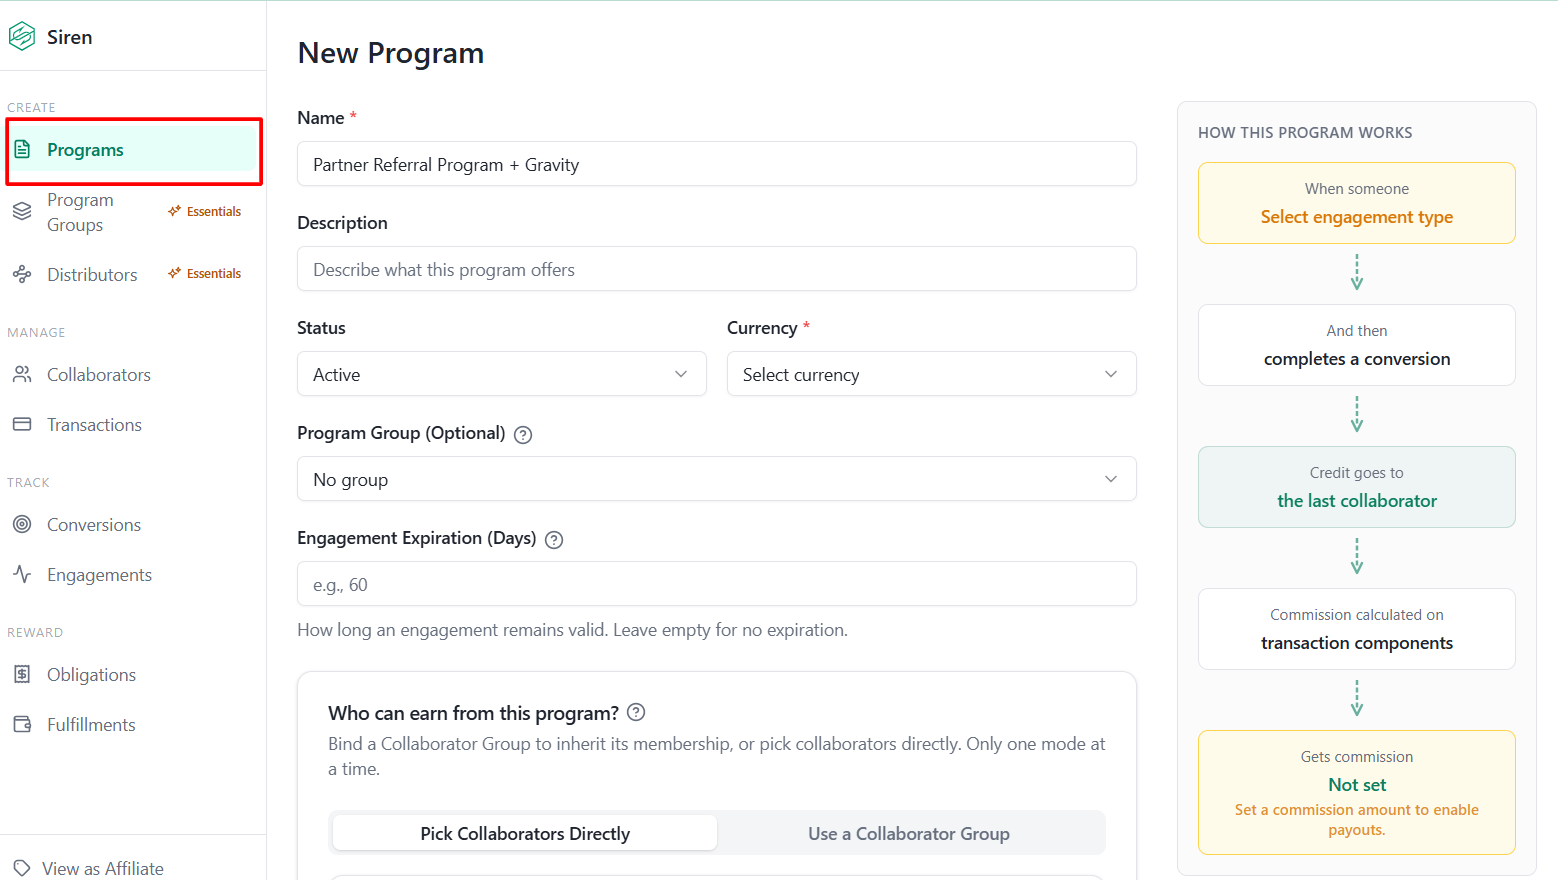Click the Collaborators people icon
Image resolution: width=1558 pixels, height=880 pixels.
[x=22, y=374]
